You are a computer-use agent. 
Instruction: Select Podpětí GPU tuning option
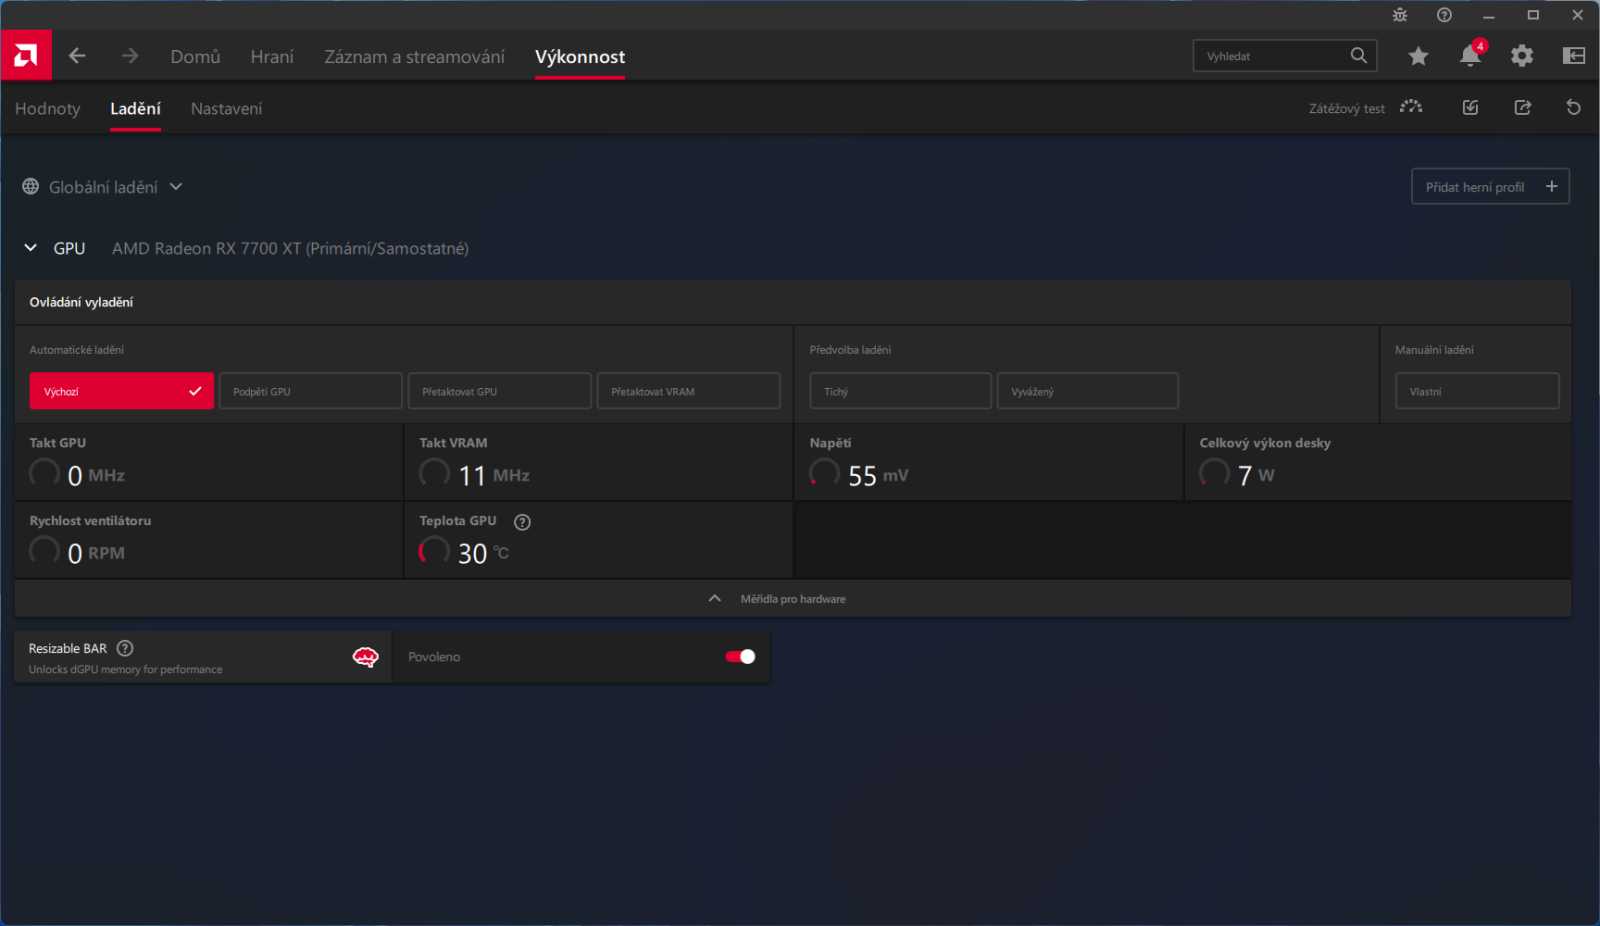pos(310,391)
